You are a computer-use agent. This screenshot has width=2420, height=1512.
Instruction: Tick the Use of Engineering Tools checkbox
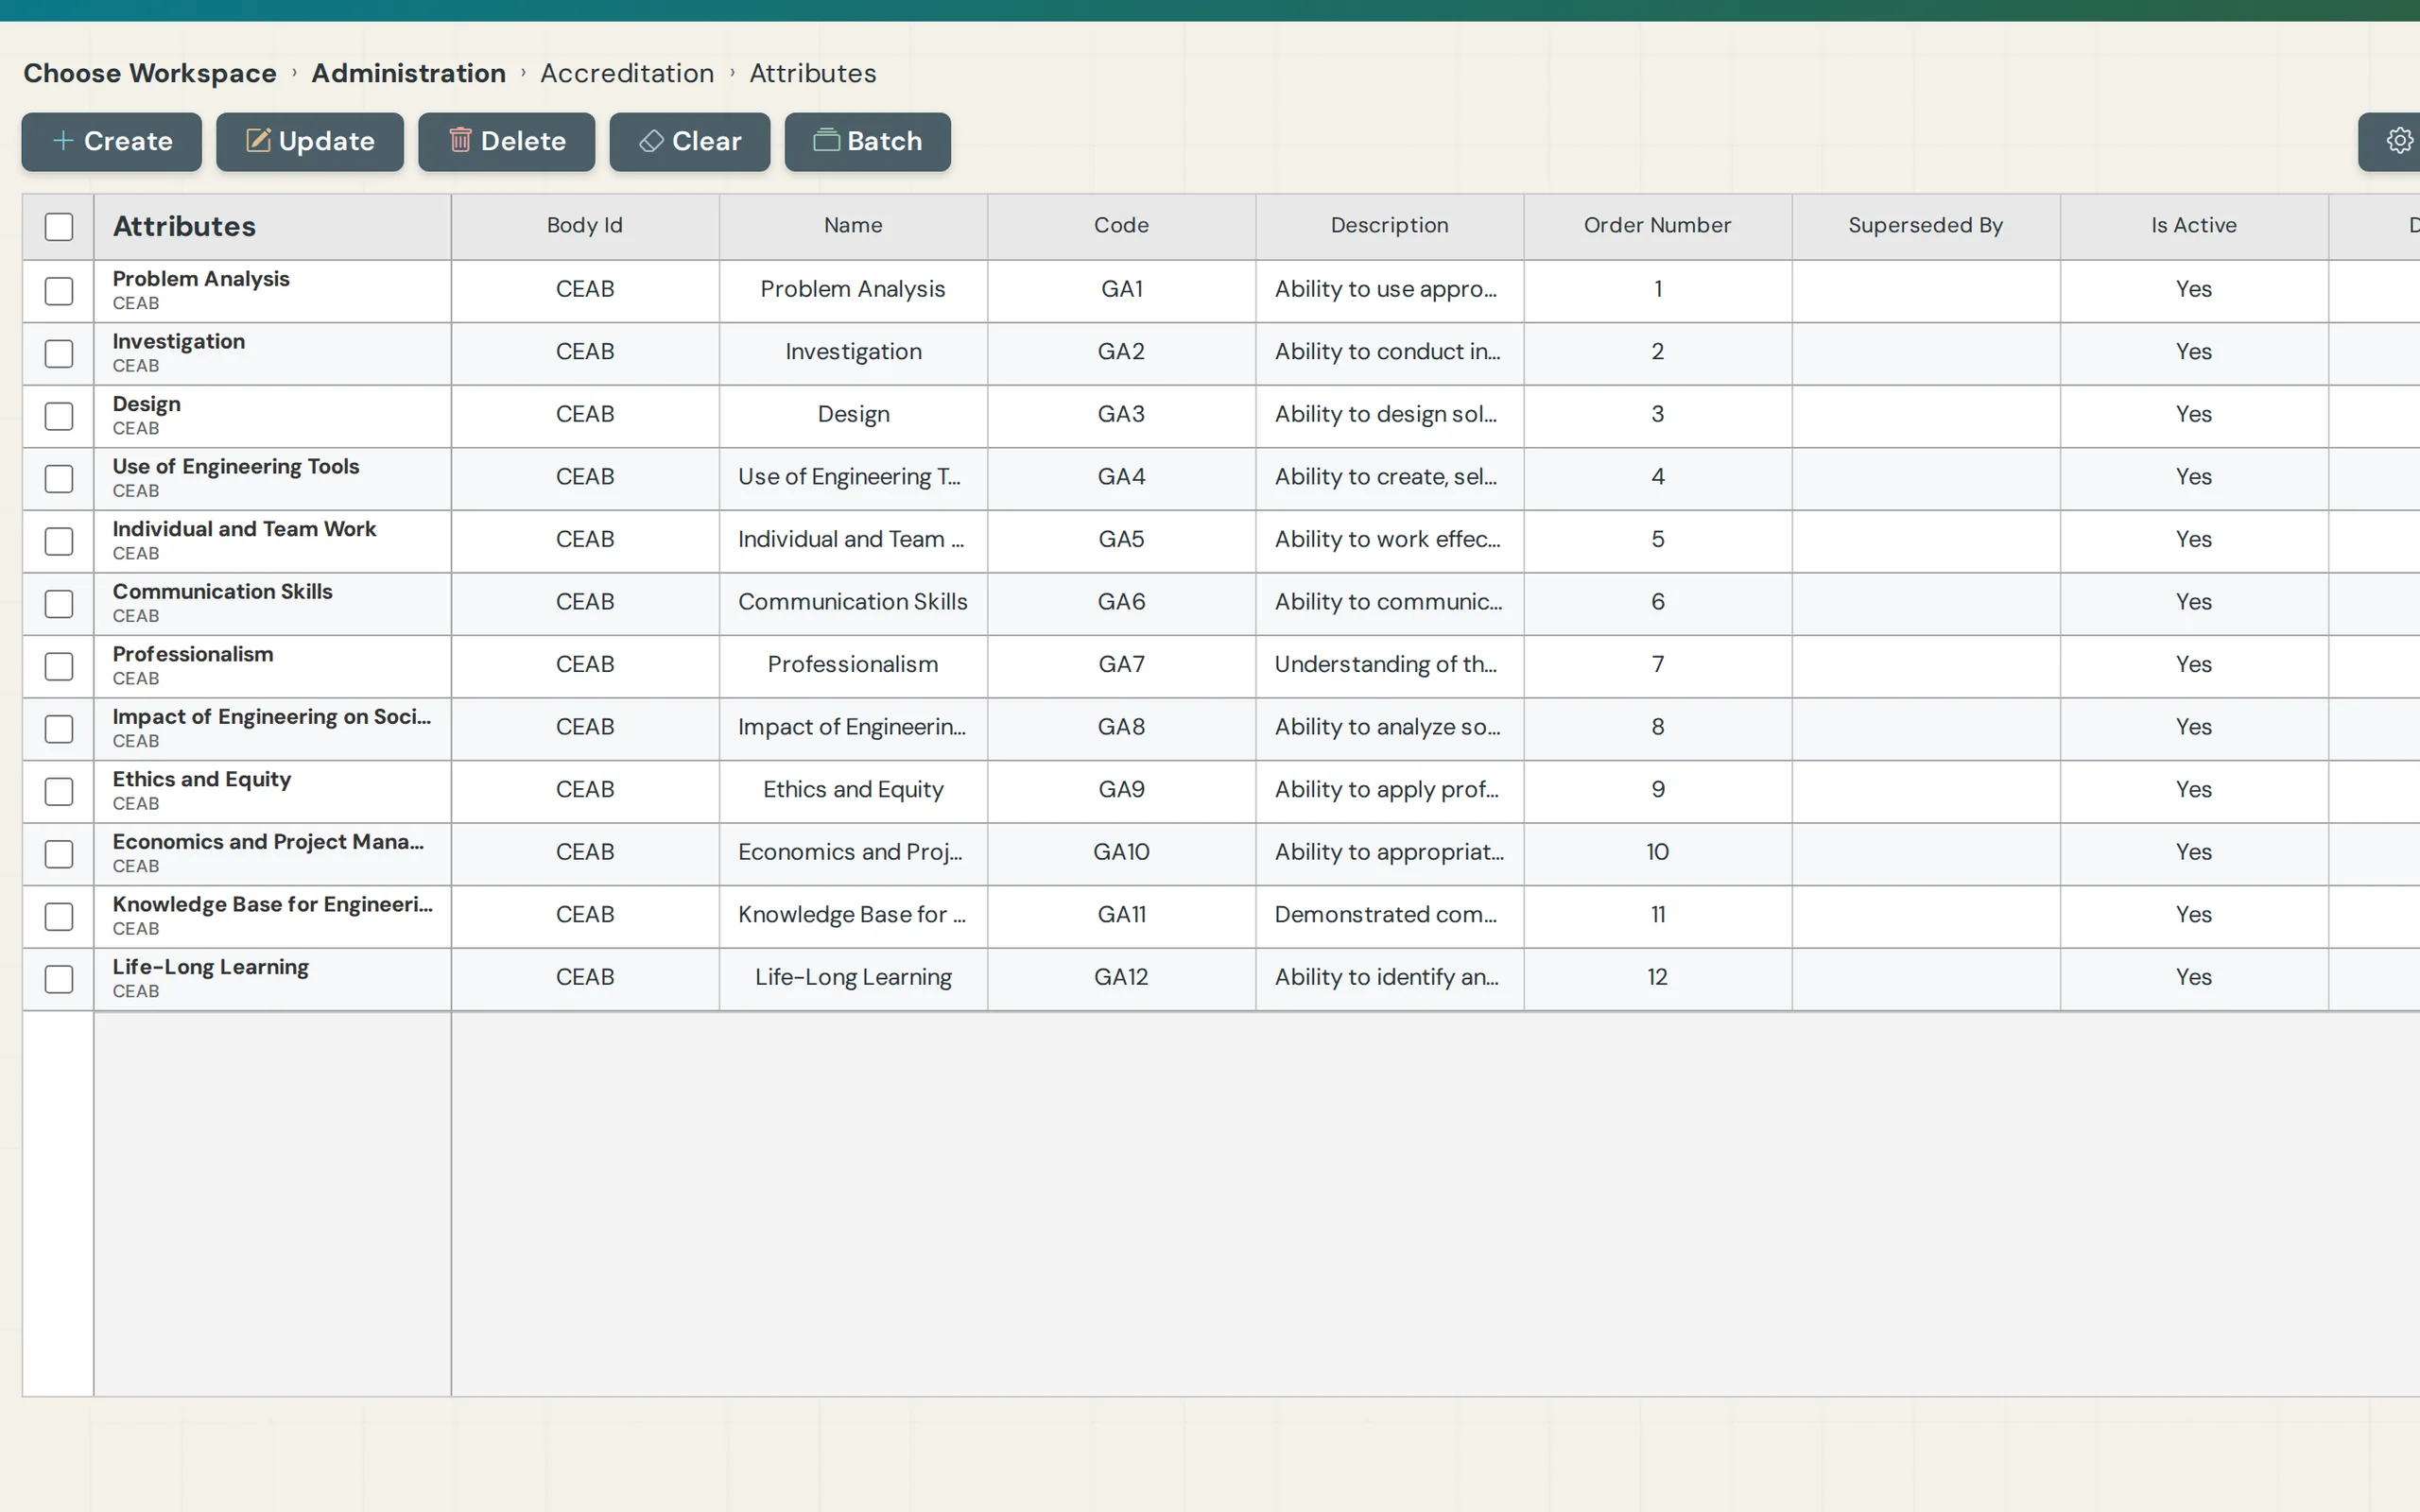[x=59, y=479]
